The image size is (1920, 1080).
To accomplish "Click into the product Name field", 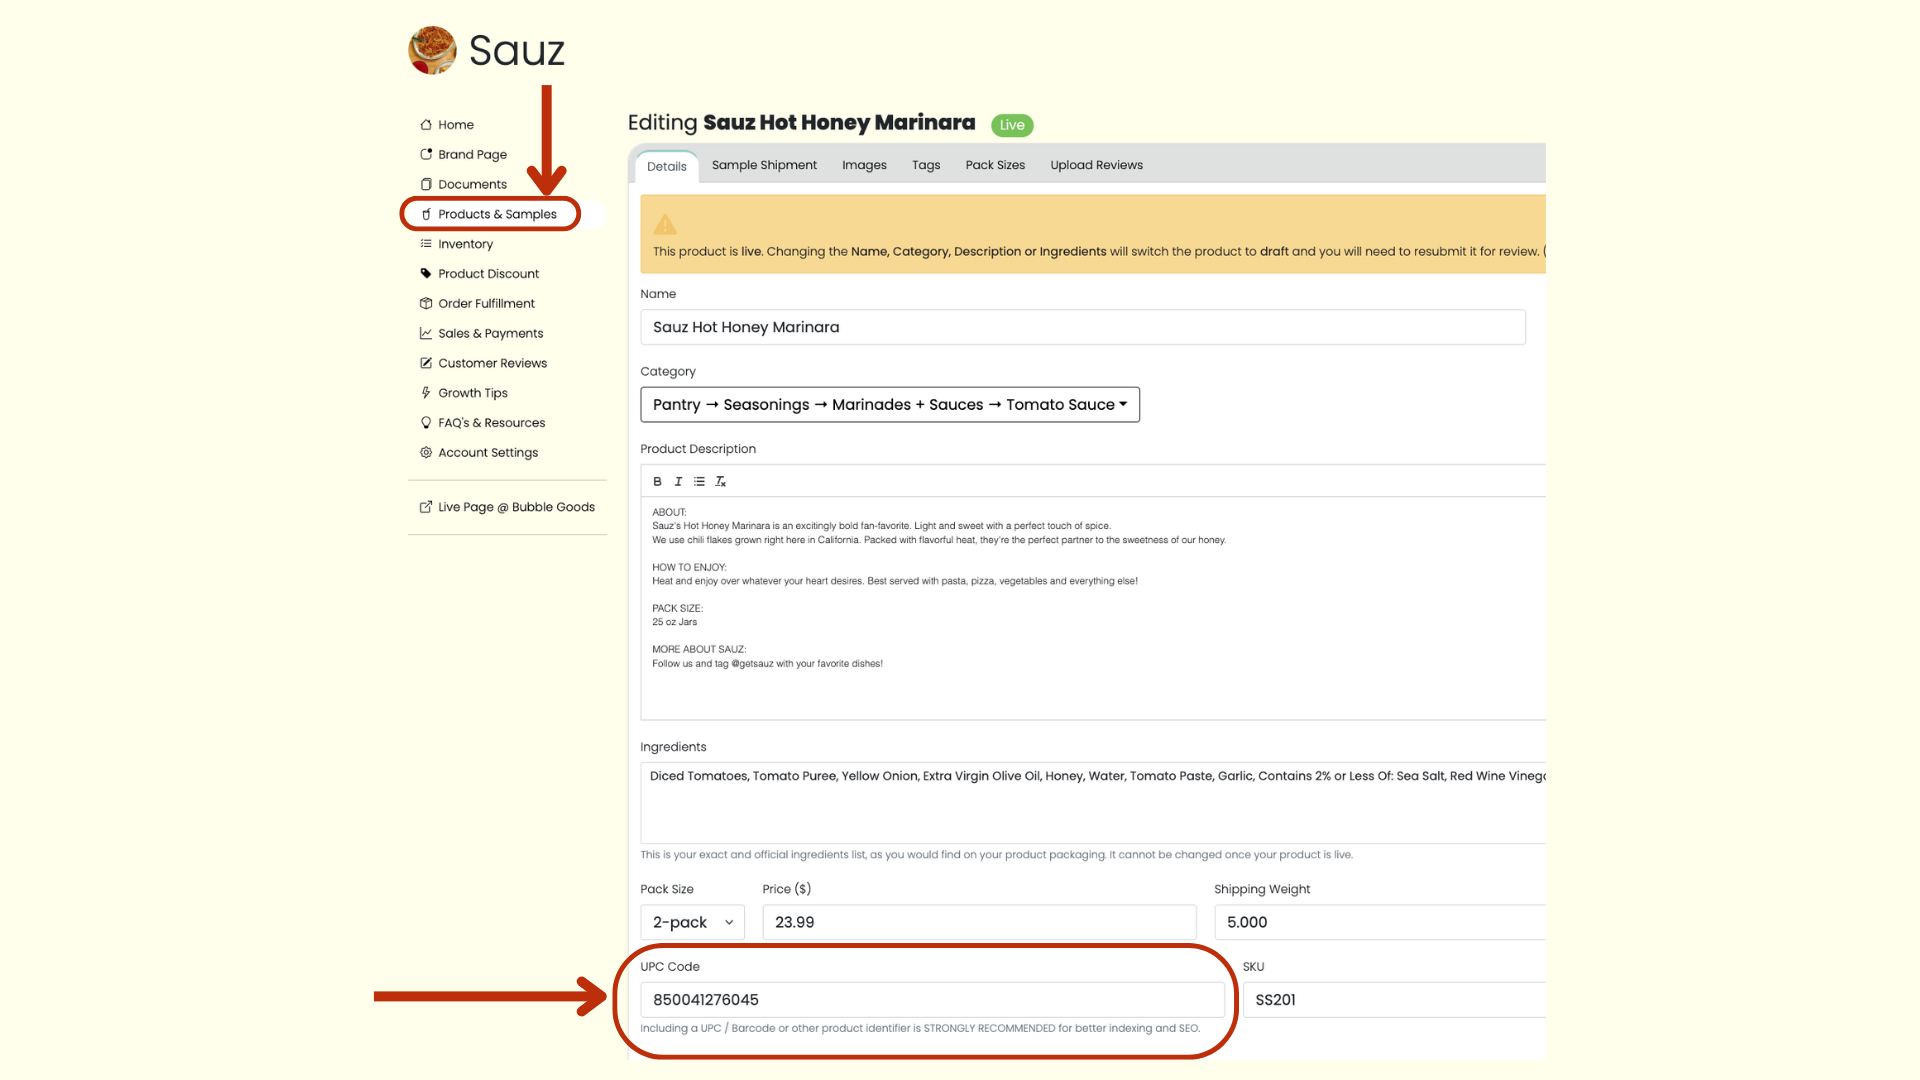I will point(1082,327).
